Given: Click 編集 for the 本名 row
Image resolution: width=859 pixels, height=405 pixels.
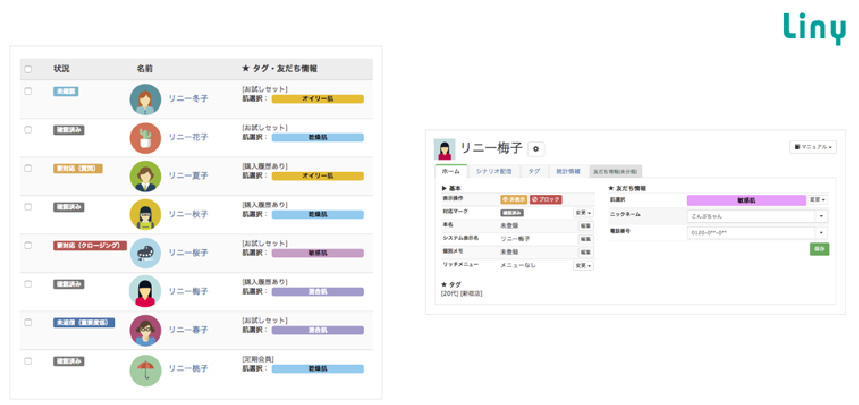Looking at the screenshot, I should tap(586, 226).
